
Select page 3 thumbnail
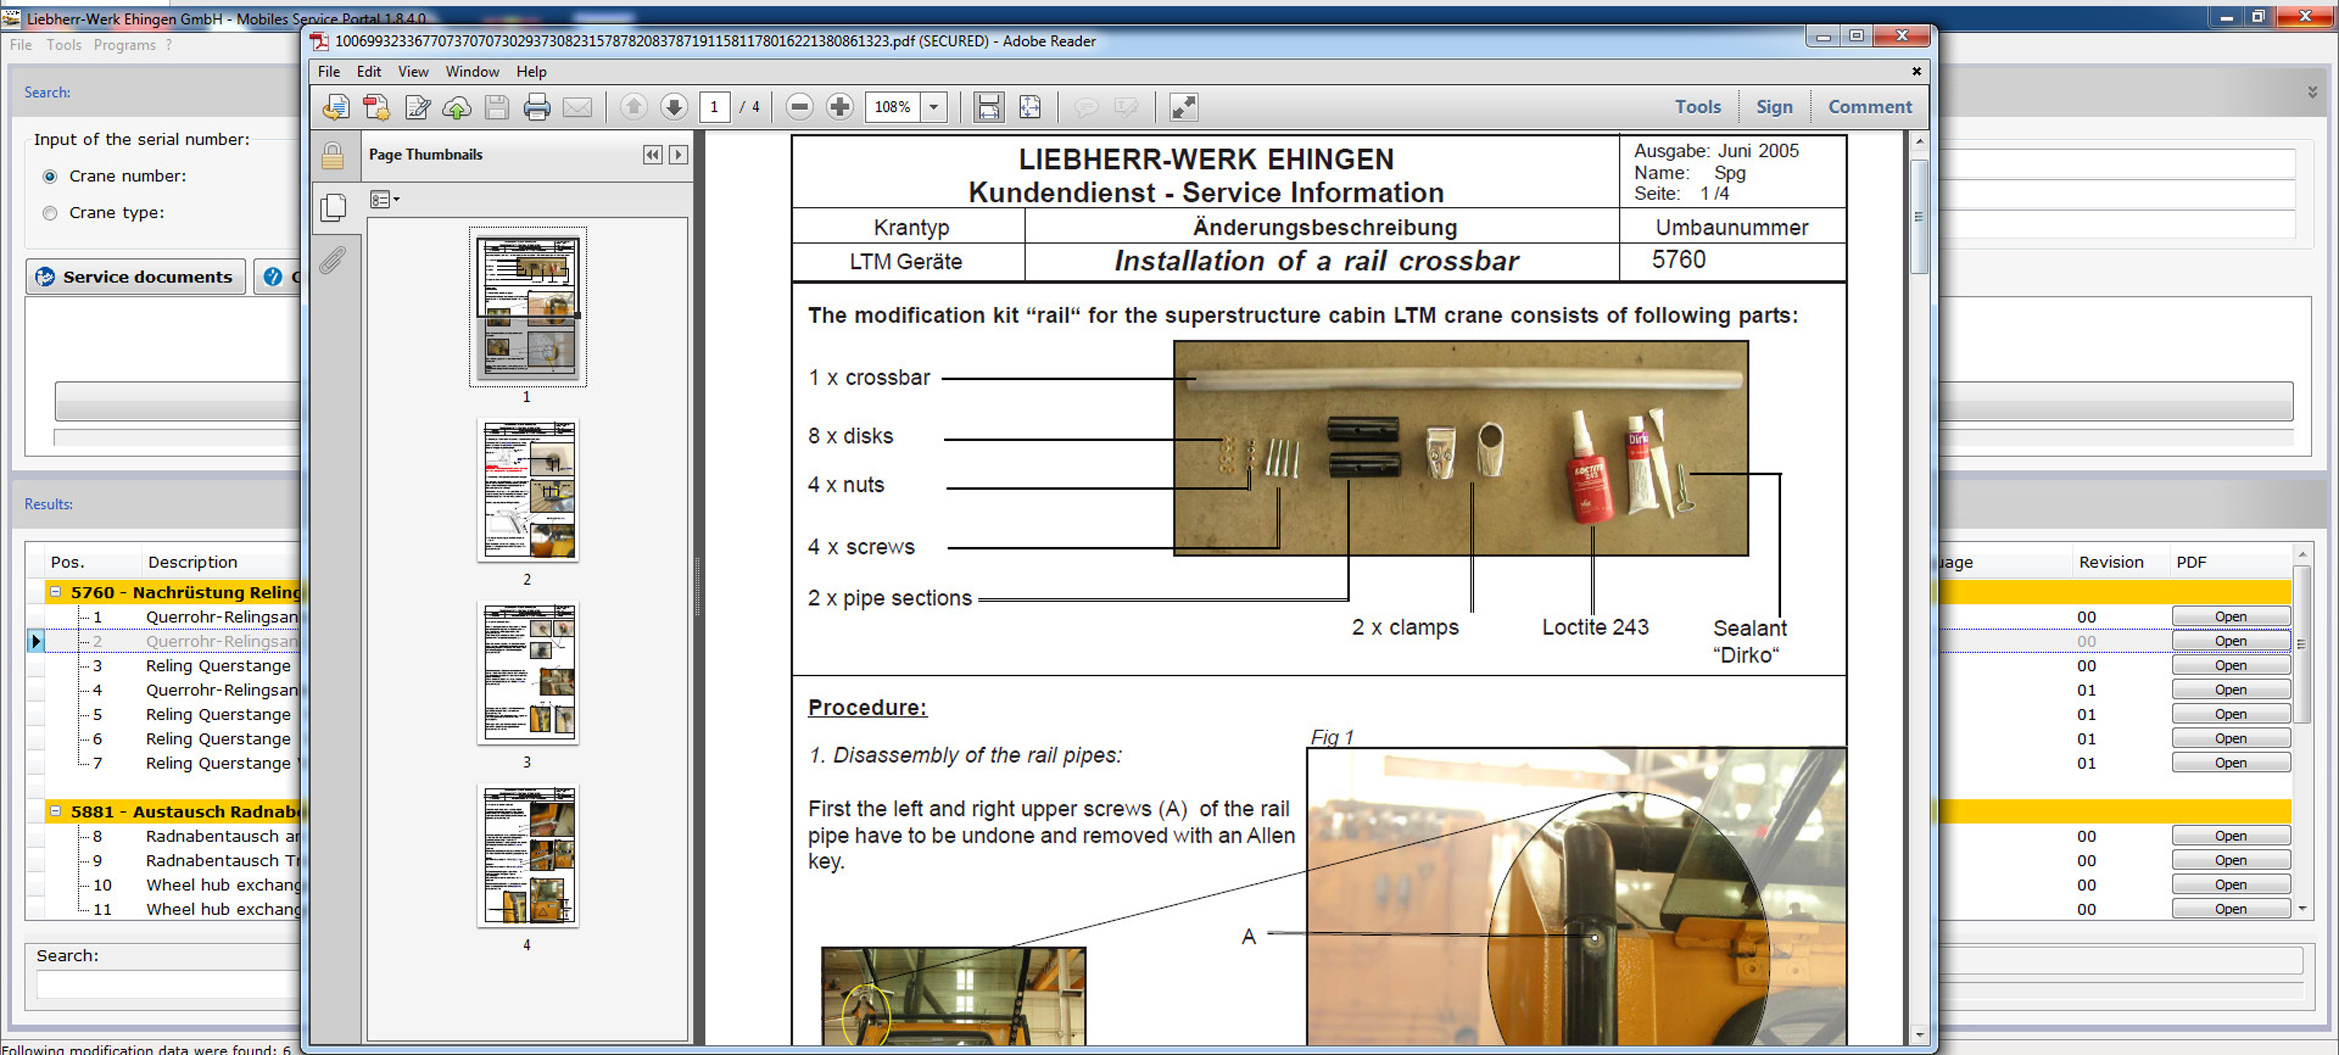[x=528, y=673]
